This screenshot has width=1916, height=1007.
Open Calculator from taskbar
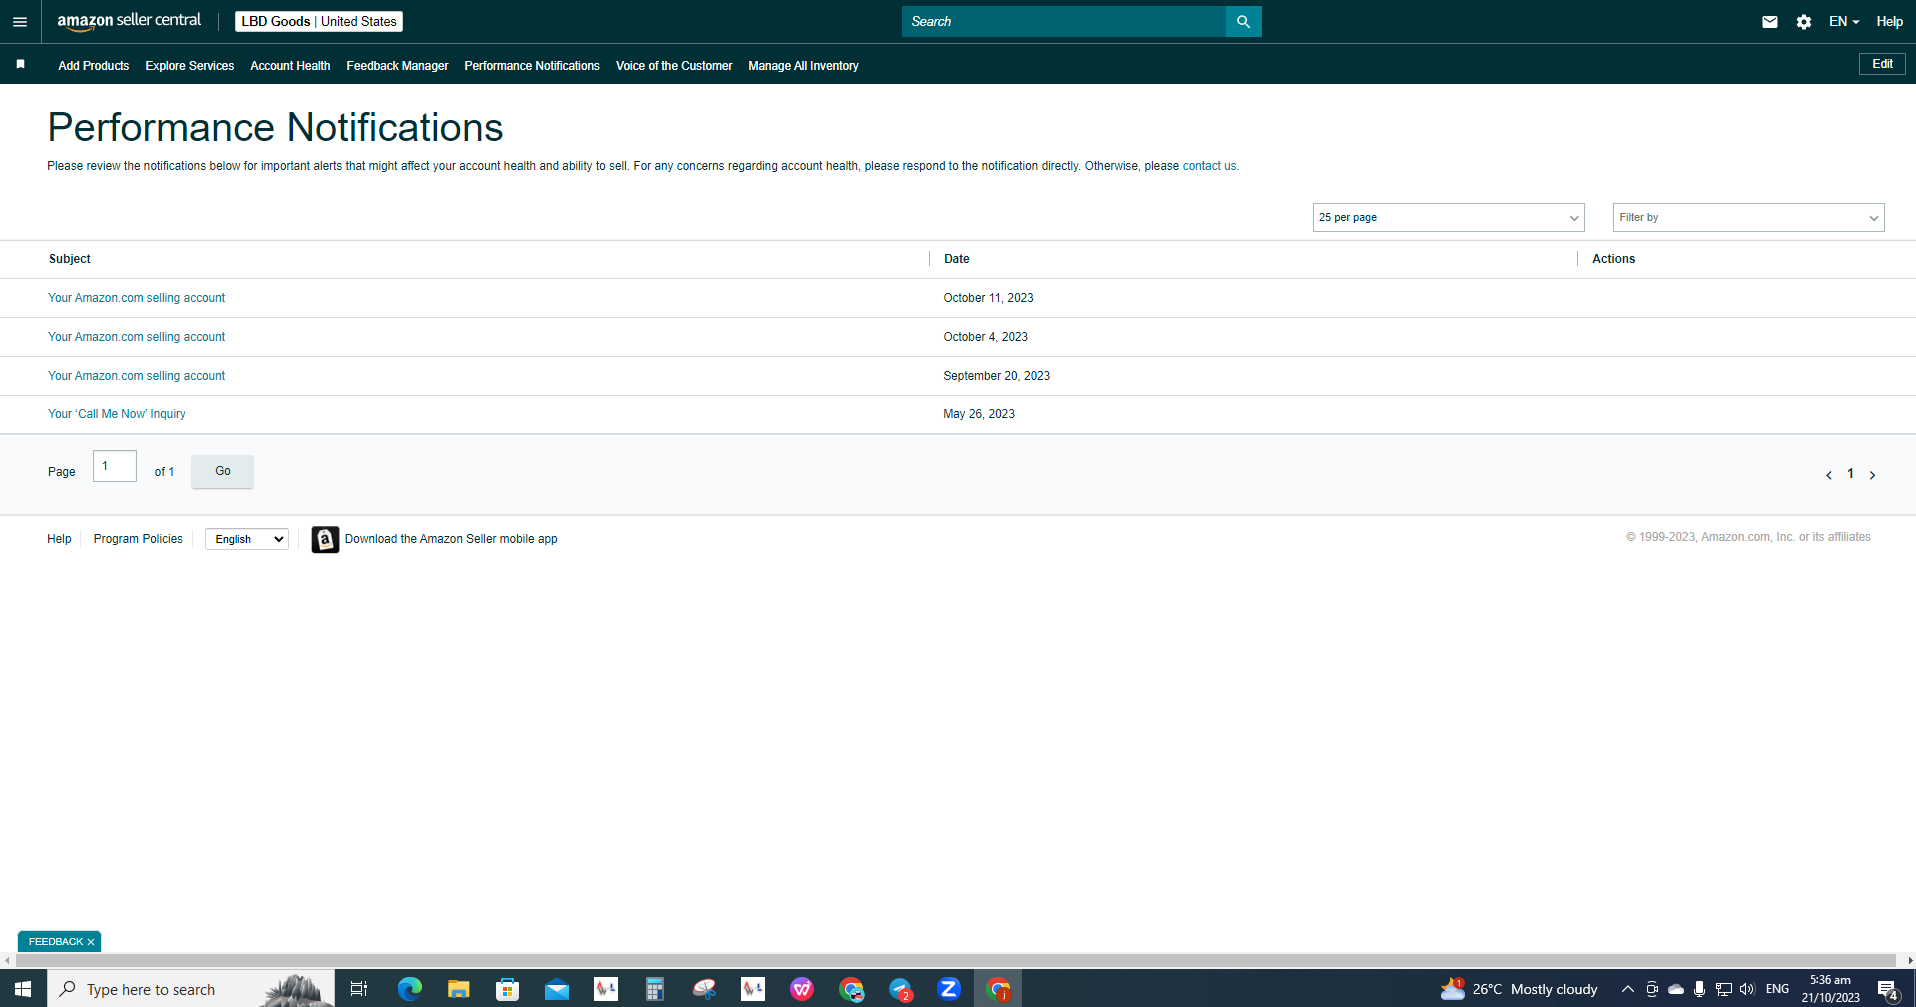tap(655, 989)
